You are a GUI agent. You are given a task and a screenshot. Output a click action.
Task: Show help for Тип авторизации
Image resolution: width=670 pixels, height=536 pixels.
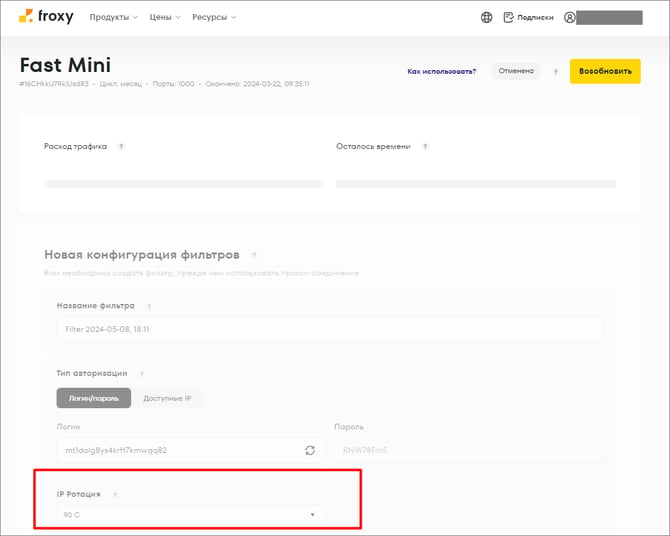[141, 374]
